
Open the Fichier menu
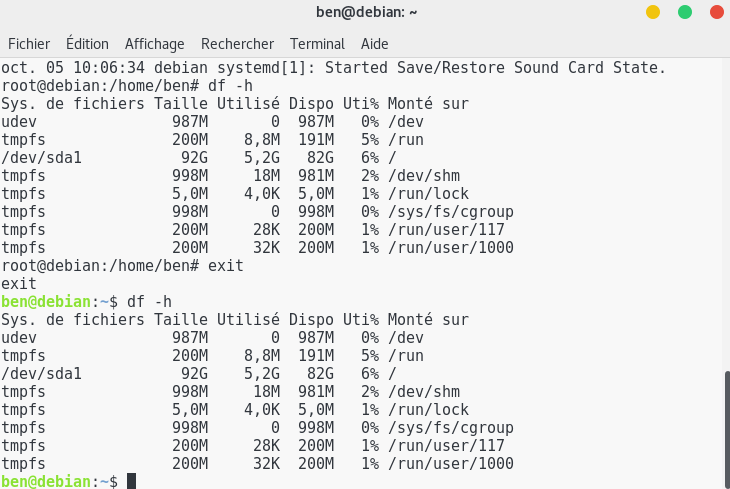point(29,44)
